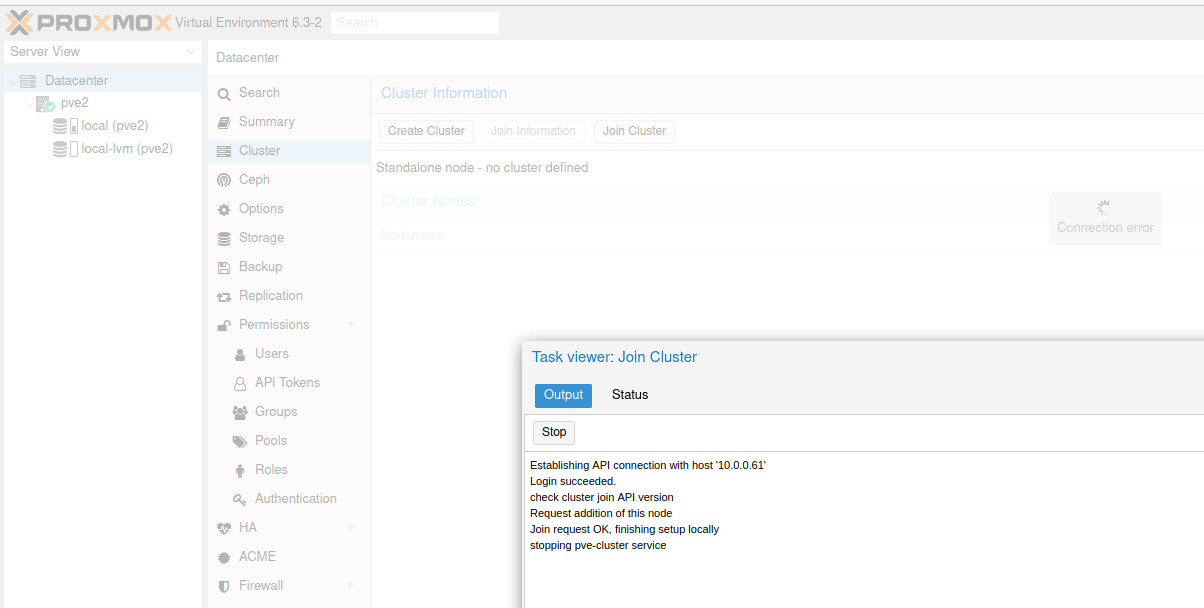Image resolution: width=1204 pixels, height=608 pixels.
Task: Click the local-lvm (pve2) storage icon
Action: click(x=66, y=149)
